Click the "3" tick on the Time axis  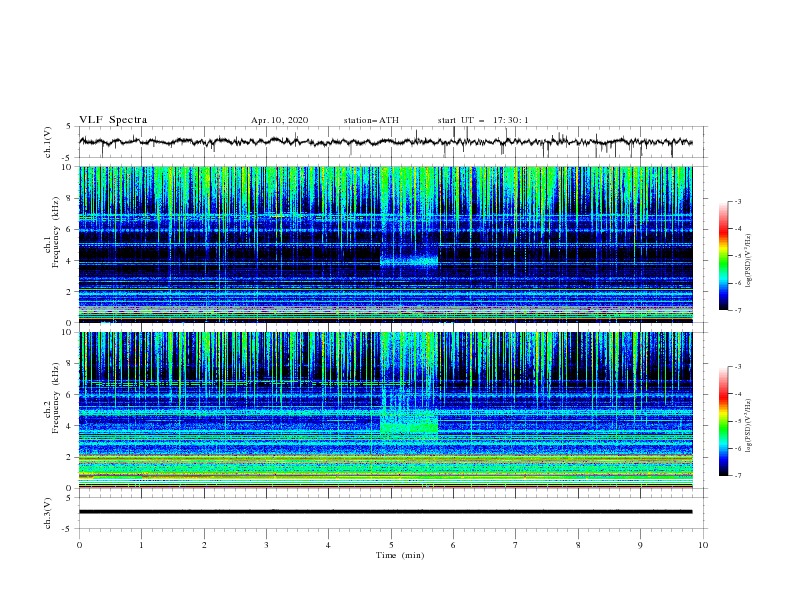tap(266, 545)
